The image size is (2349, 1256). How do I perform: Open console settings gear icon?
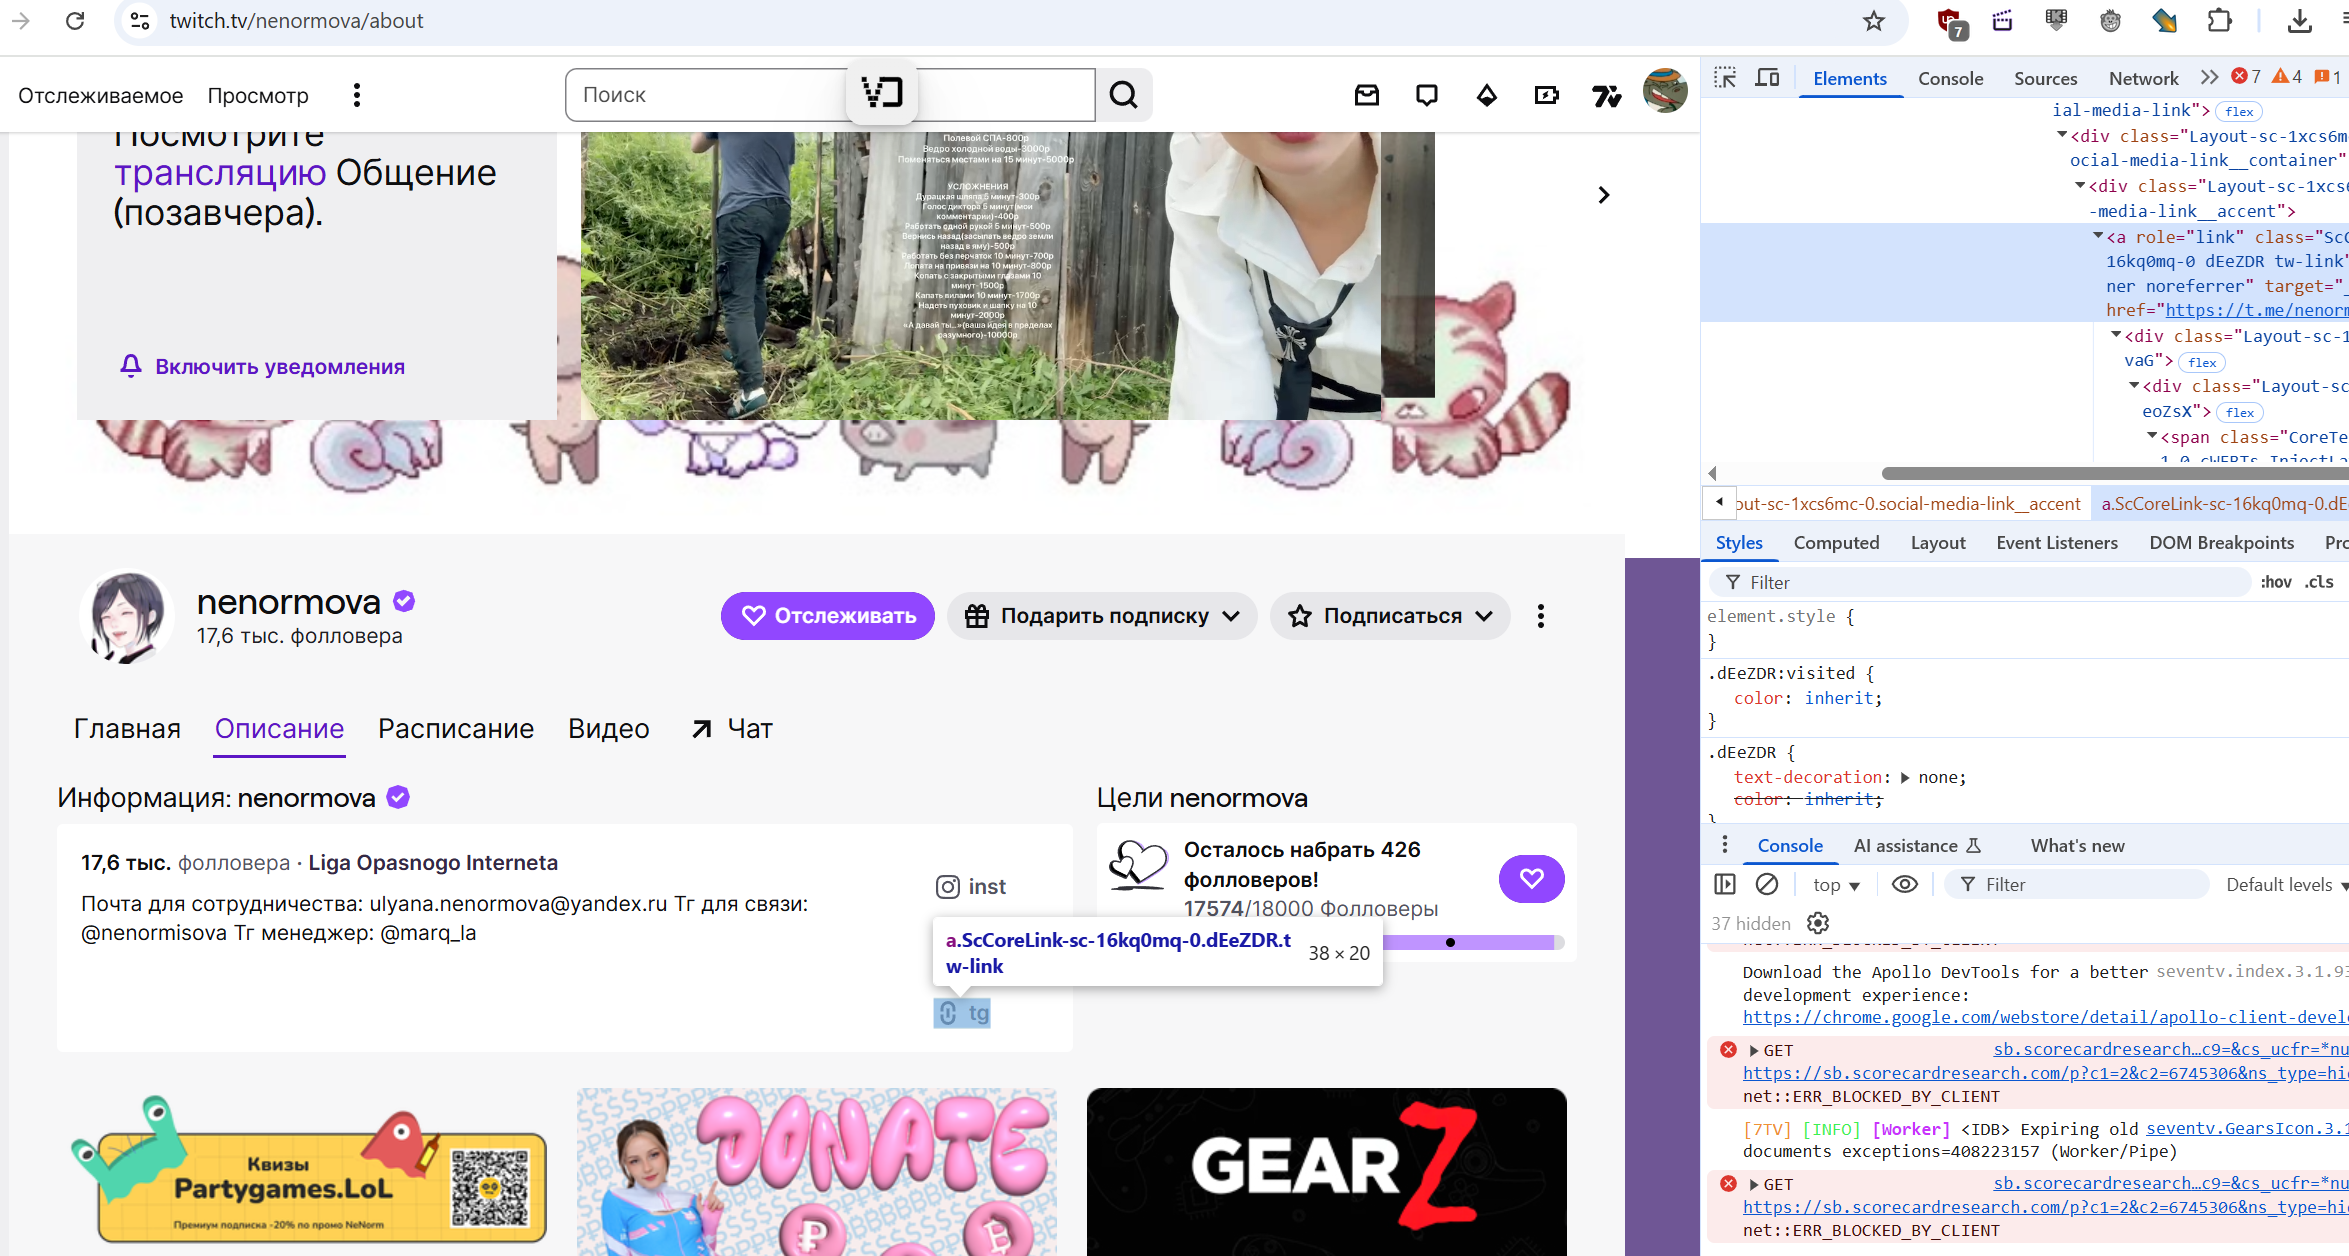(x=1818, y=923)
